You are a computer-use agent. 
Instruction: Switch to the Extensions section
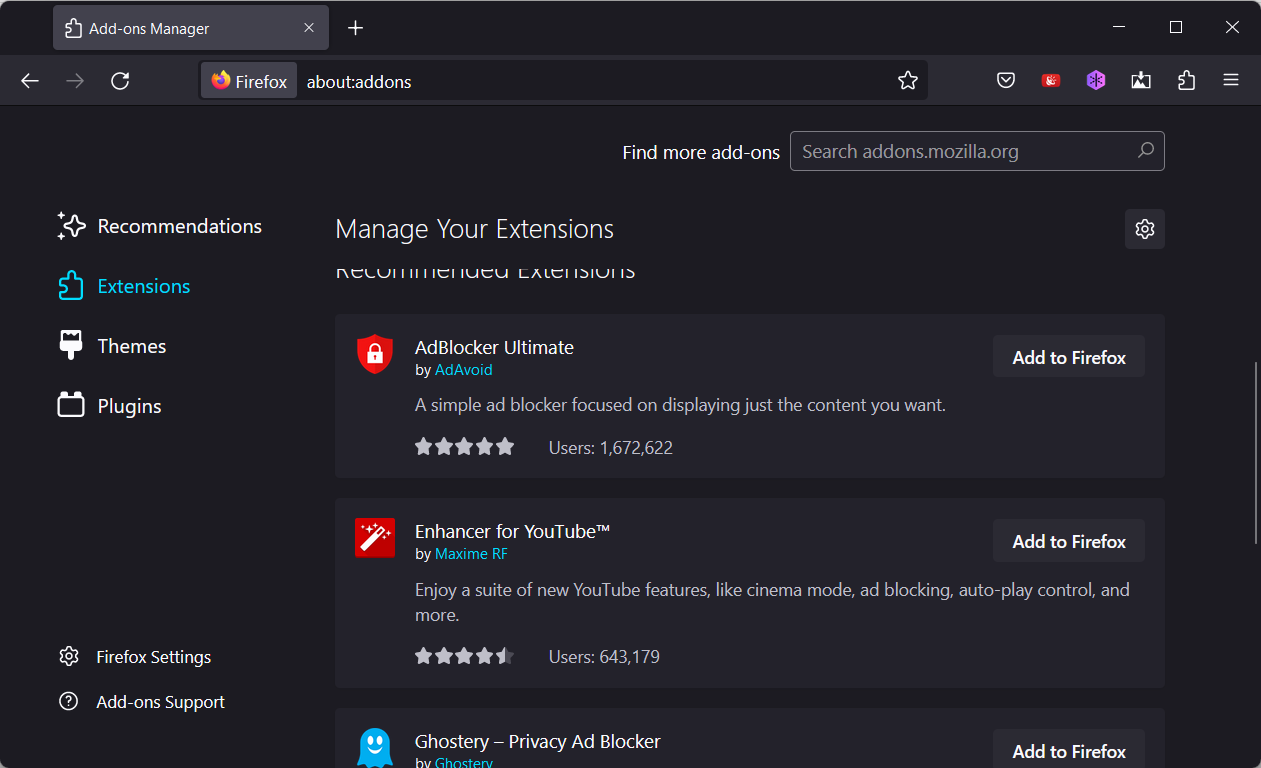(x=124, y=286)
